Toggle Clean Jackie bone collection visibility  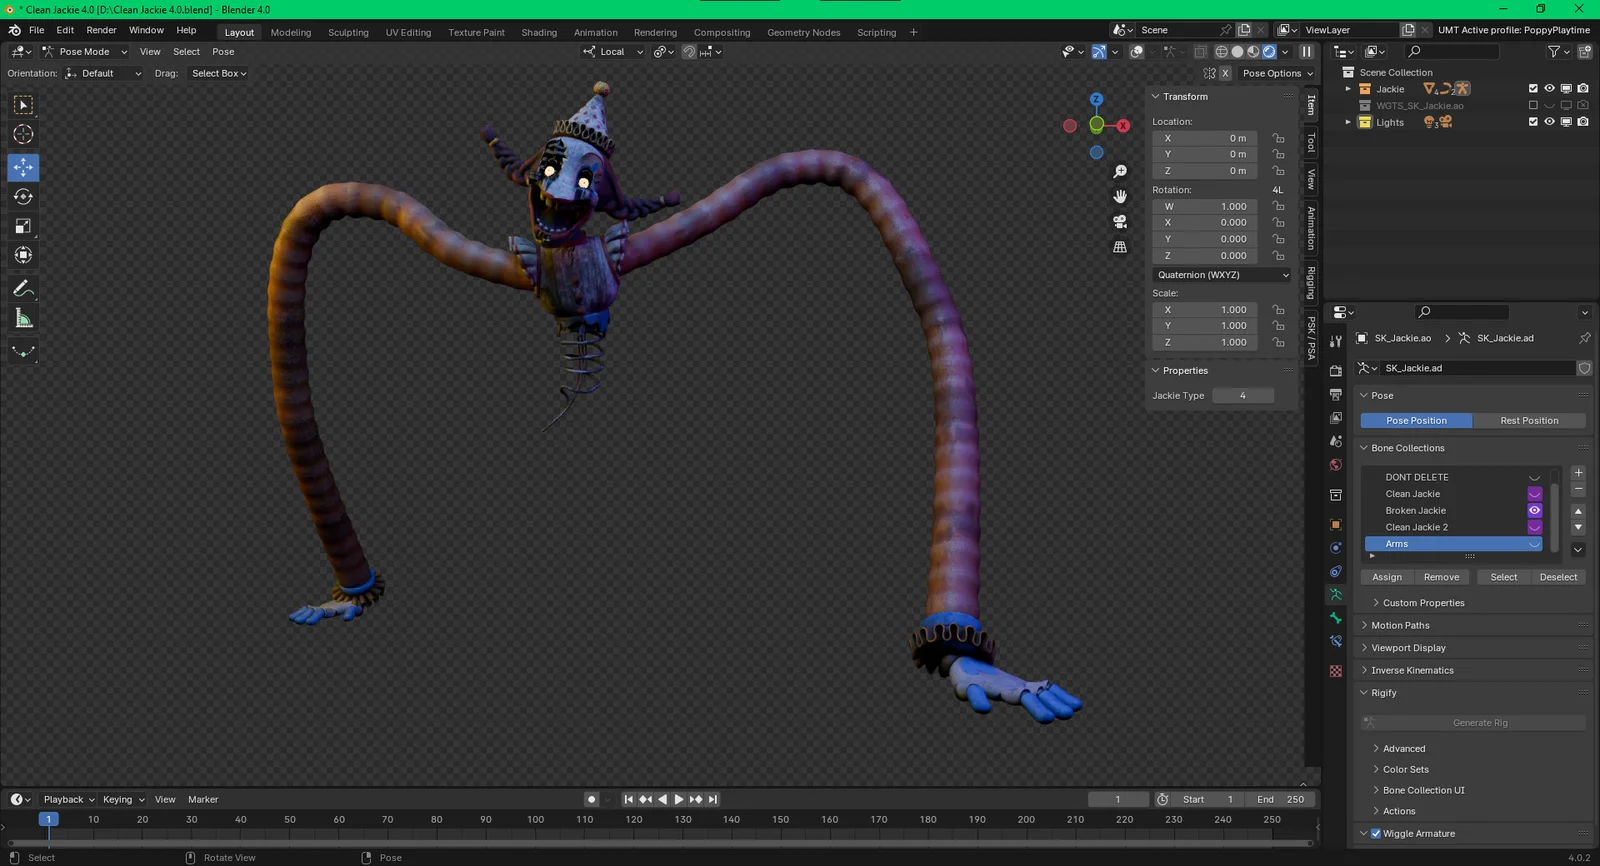(1534, 494)
